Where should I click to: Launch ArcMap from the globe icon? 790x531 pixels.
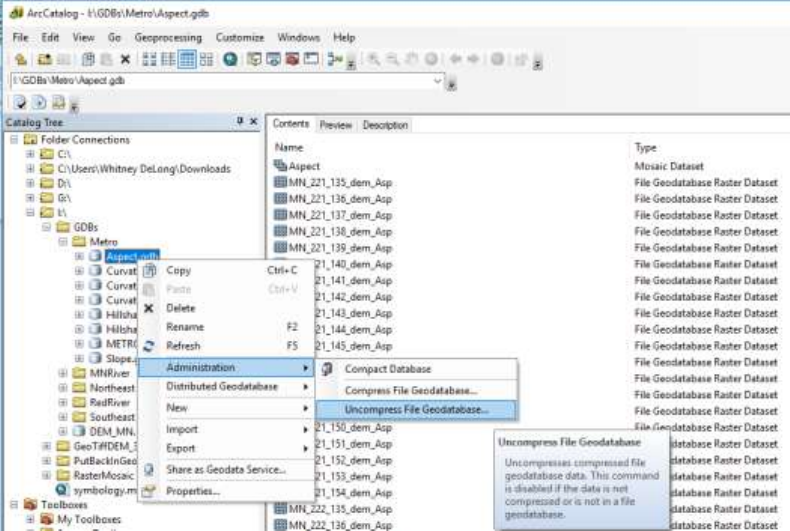coord(230,59)
